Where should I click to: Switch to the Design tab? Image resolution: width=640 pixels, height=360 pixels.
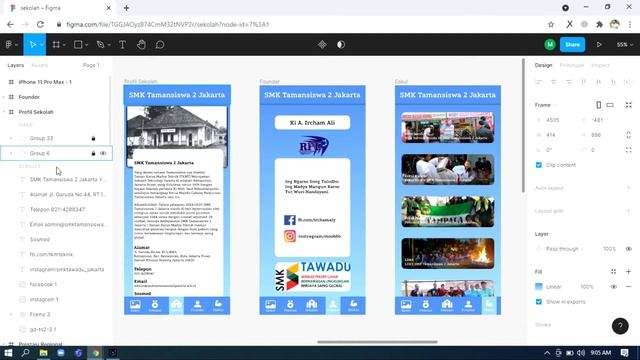point(543,65)
